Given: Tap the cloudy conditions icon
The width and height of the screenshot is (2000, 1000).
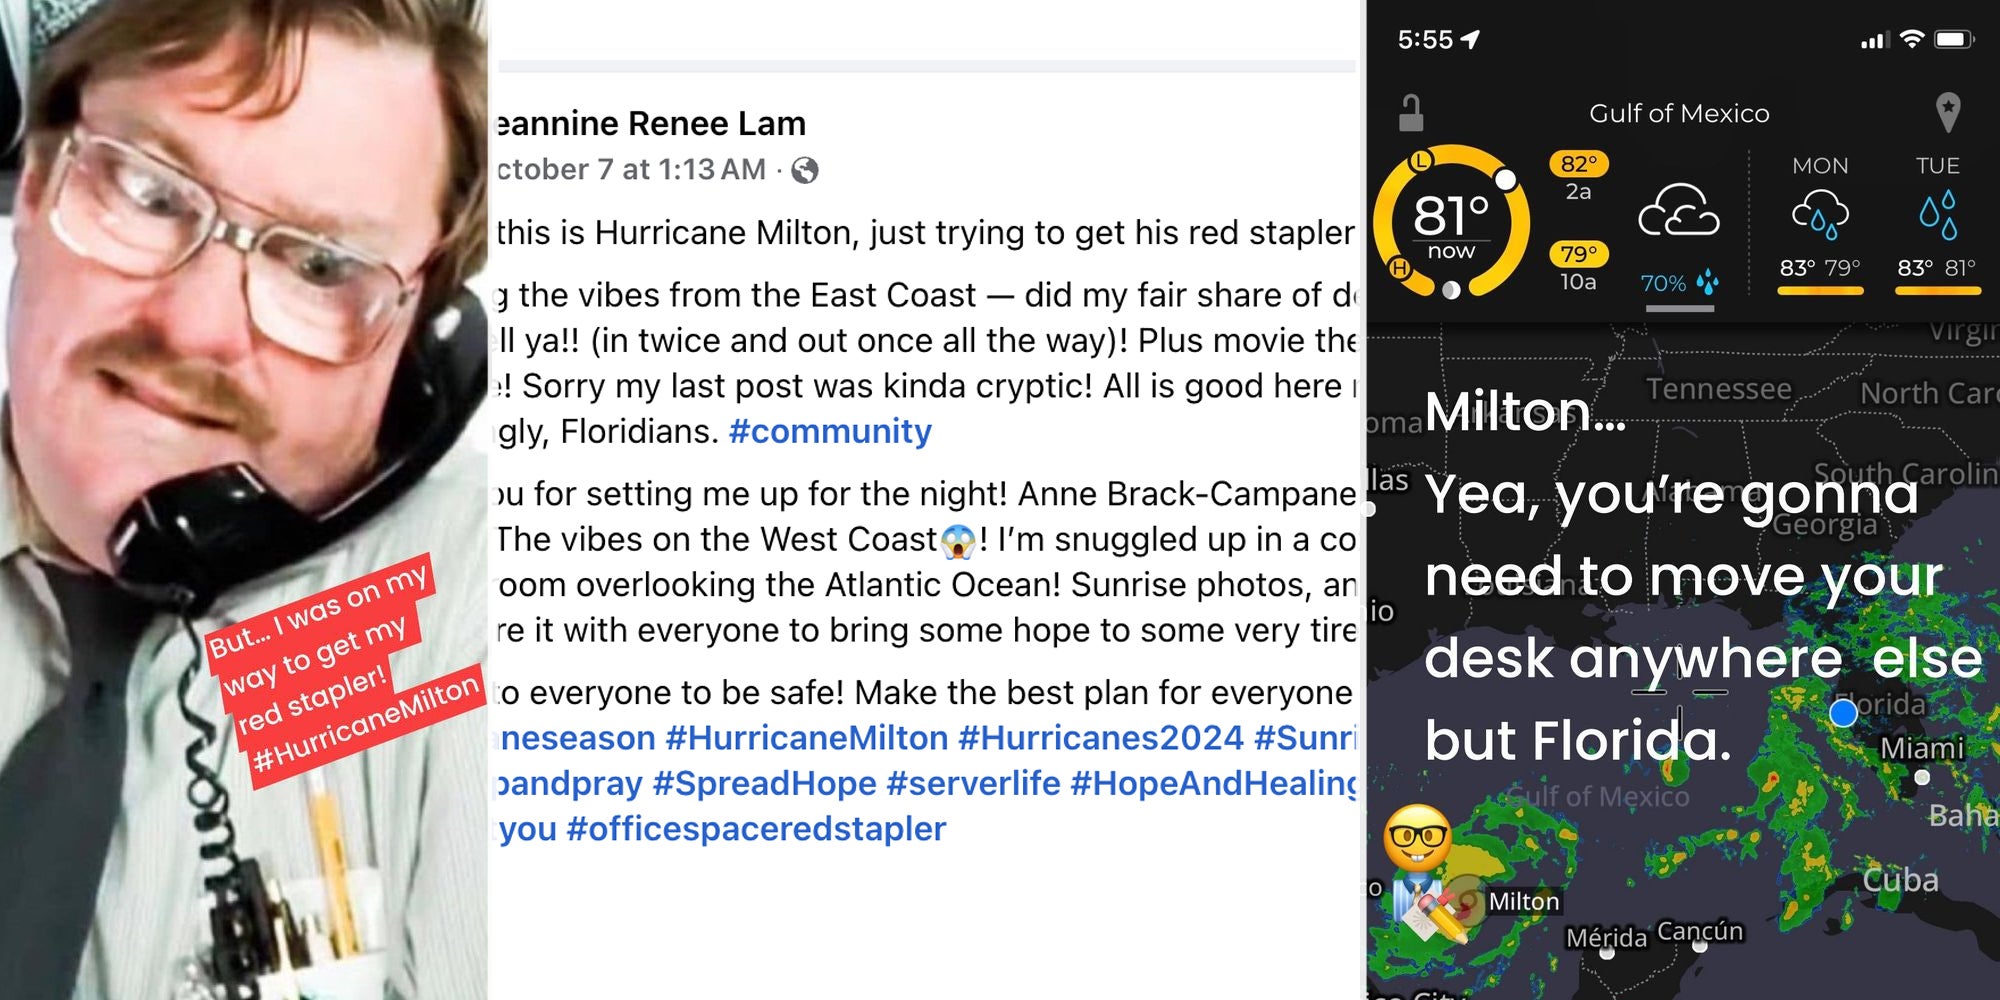Looking at the screenshot, I should point(1678,212).
